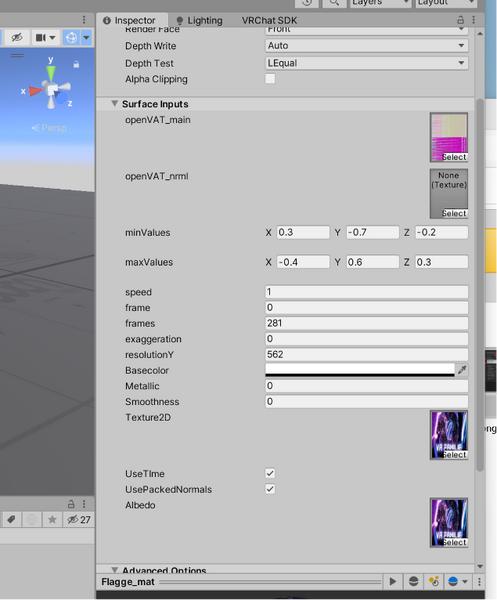The width and height of the screenshot is (497, 600).
Task: Click the green Y axis cone
Action: pyautogui.click(x=51, y=73)
